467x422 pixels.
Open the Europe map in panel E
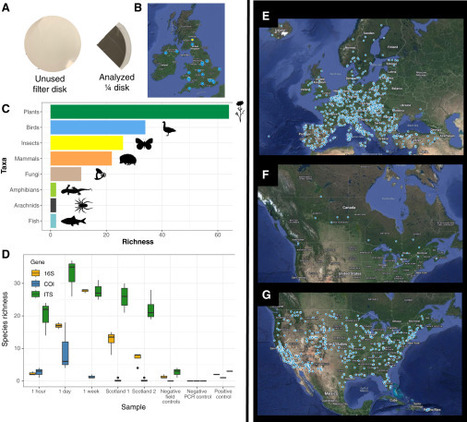pos(361,87)
